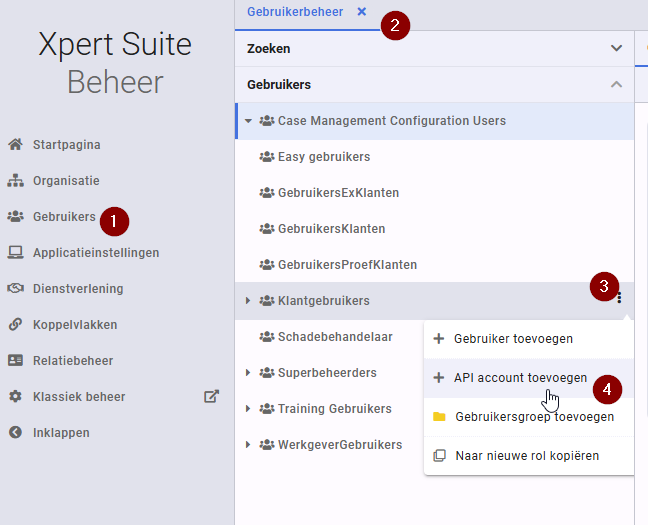Click the Inklappen collapse arrow icon

(16, 432)
